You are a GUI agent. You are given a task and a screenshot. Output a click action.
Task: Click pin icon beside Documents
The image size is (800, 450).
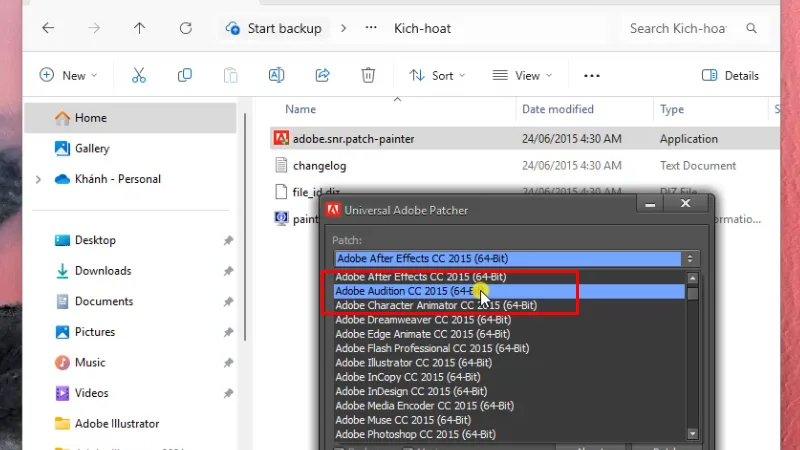pyautogui.click(x=228, y=302)
